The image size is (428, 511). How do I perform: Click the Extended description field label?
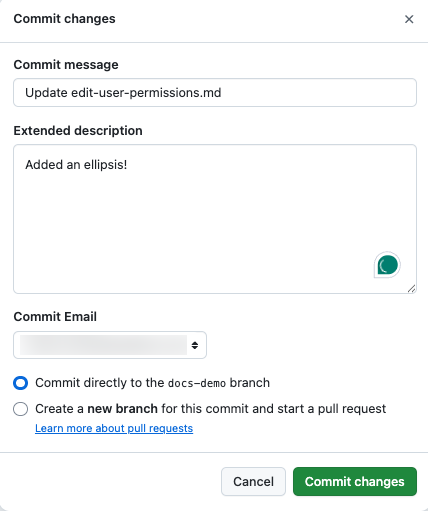78,131
